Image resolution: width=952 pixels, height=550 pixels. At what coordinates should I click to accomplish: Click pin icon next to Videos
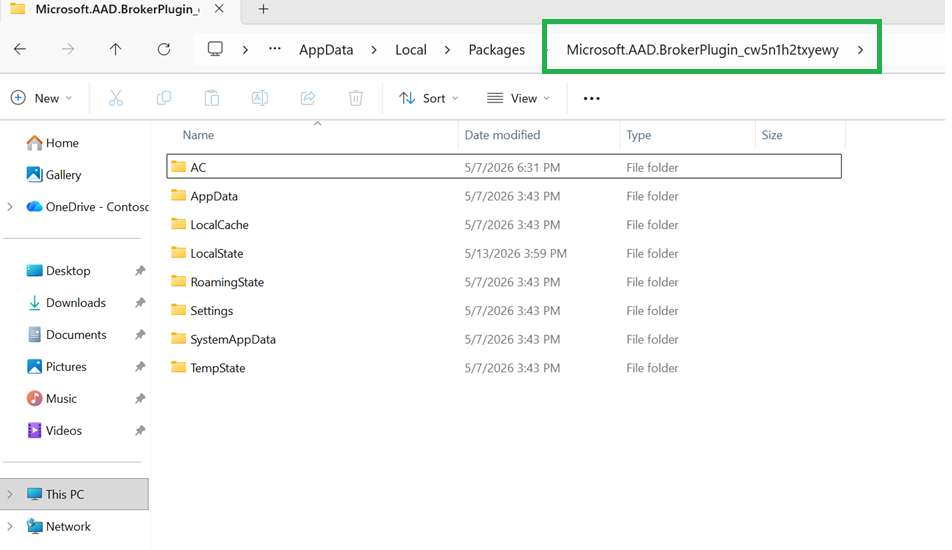pyautogui.click(x=140, y=430)
